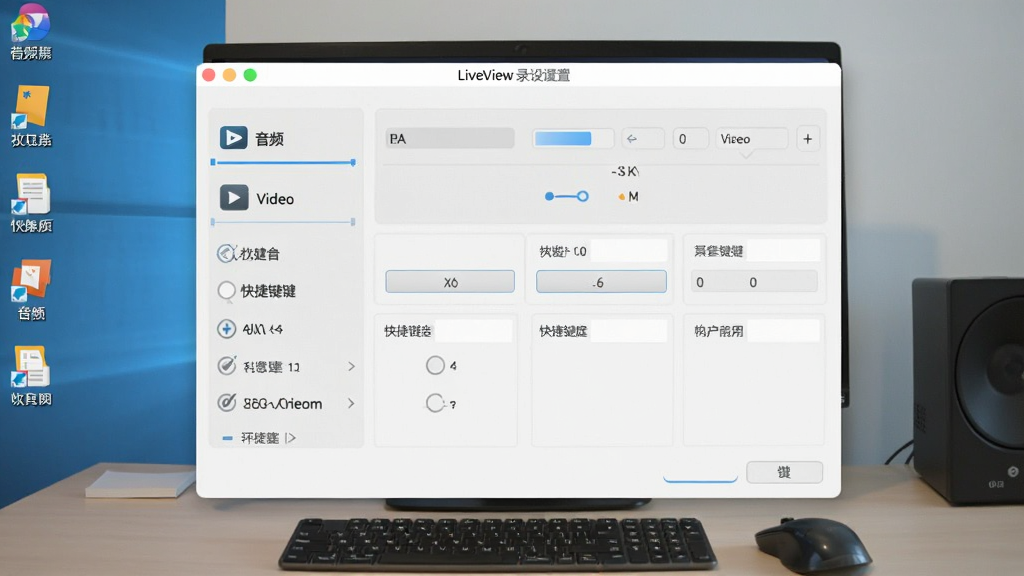Click the input field next to 快捷键器
Screen dimensions: 1024x576
pyautogui.click(x=473, y=331)
